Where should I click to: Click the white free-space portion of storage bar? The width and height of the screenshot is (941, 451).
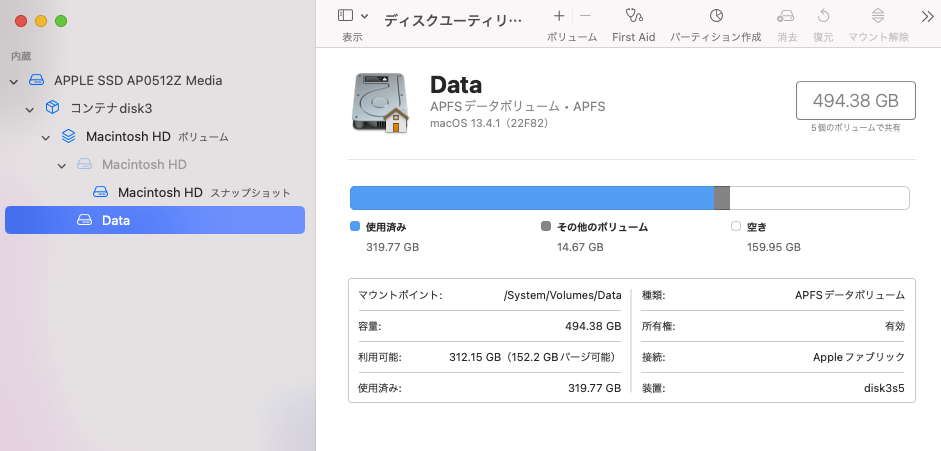819,198
